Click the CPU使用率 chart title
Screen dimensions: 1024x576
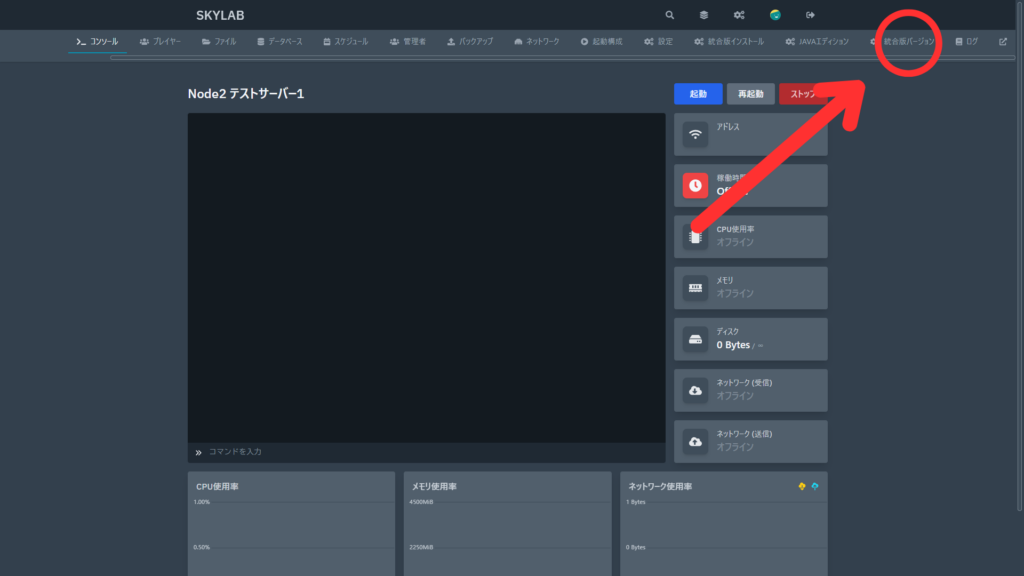(x=217, y=487)
